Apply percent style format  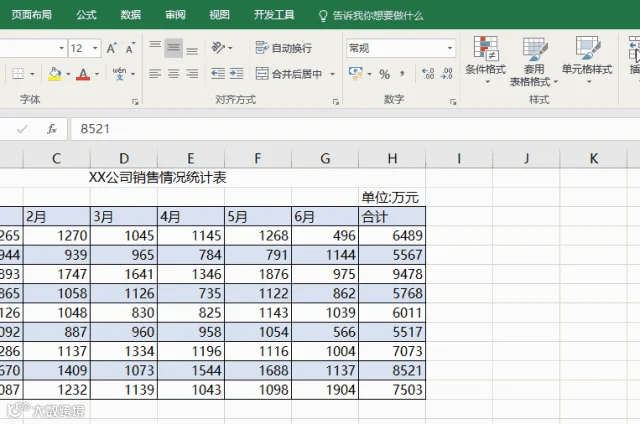(x=384, y=74)
